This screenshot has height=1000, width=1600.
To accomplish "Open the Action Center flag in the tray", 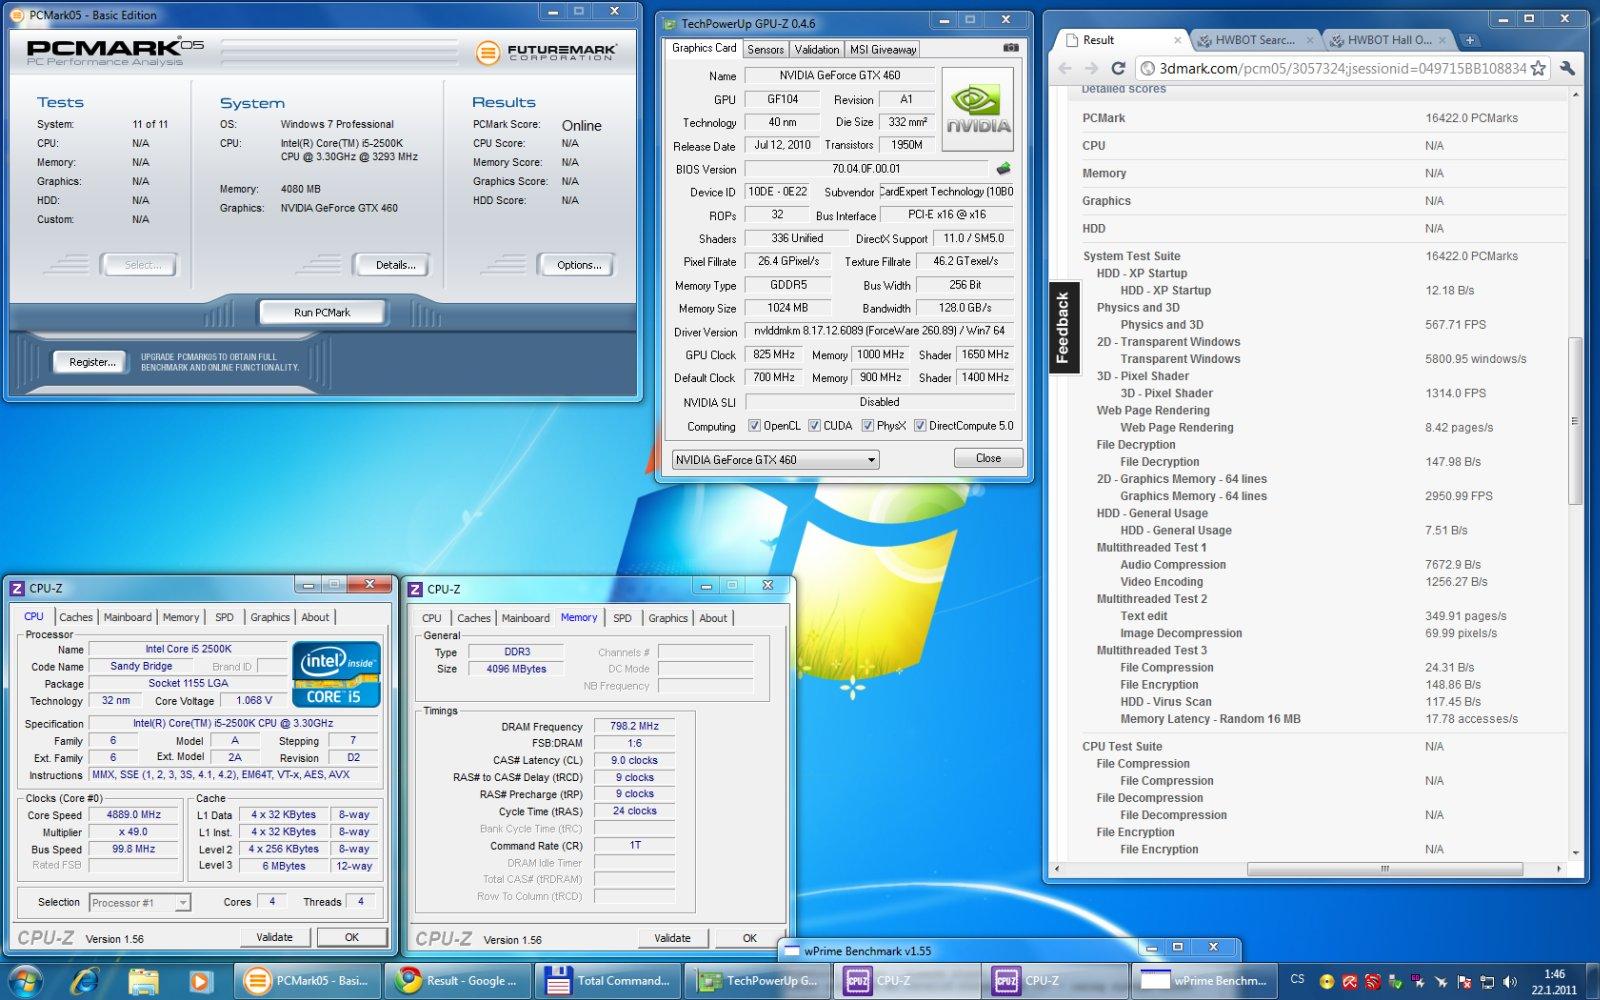I will [x=1464, y=982].
